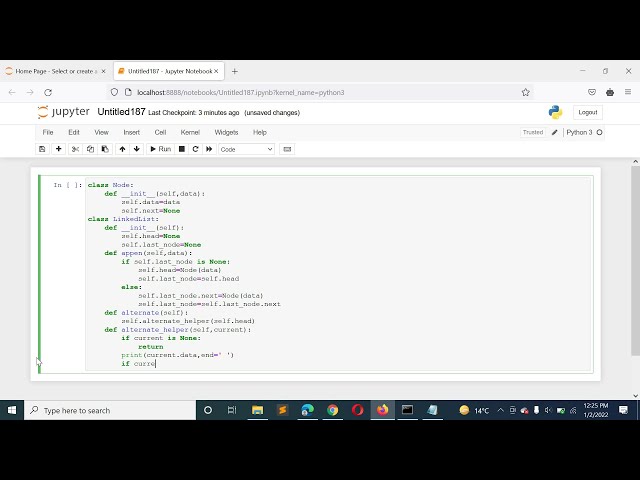Run the current cell
The height and width of the screenshot is (480, 640).
[x=160, y=149]
